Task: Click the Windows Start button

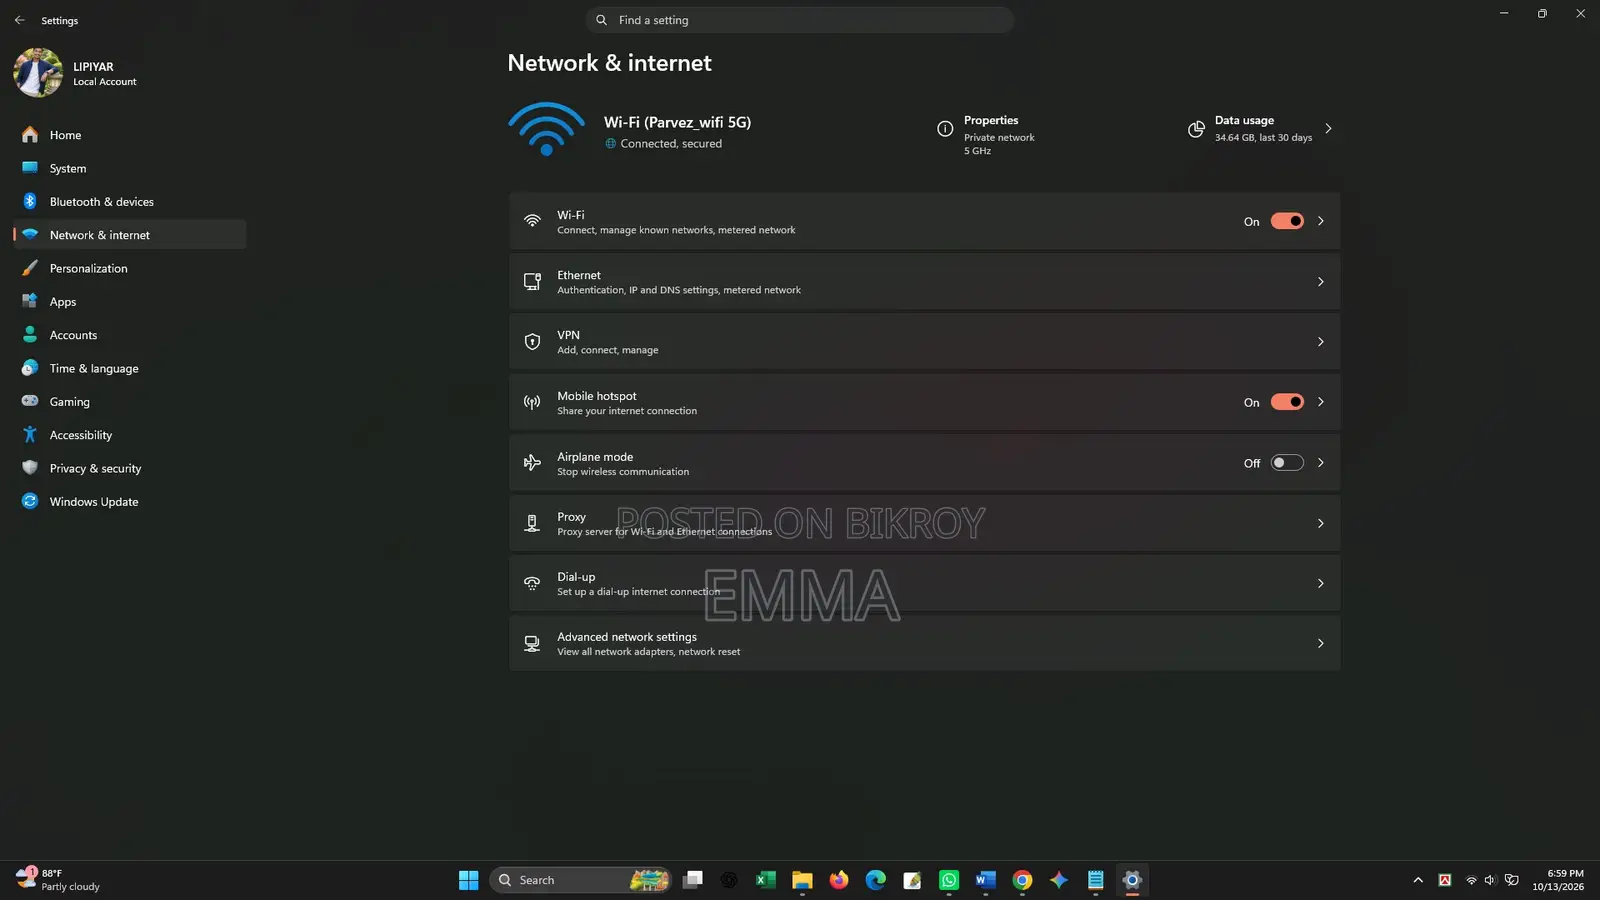Action: click(469, 880)
